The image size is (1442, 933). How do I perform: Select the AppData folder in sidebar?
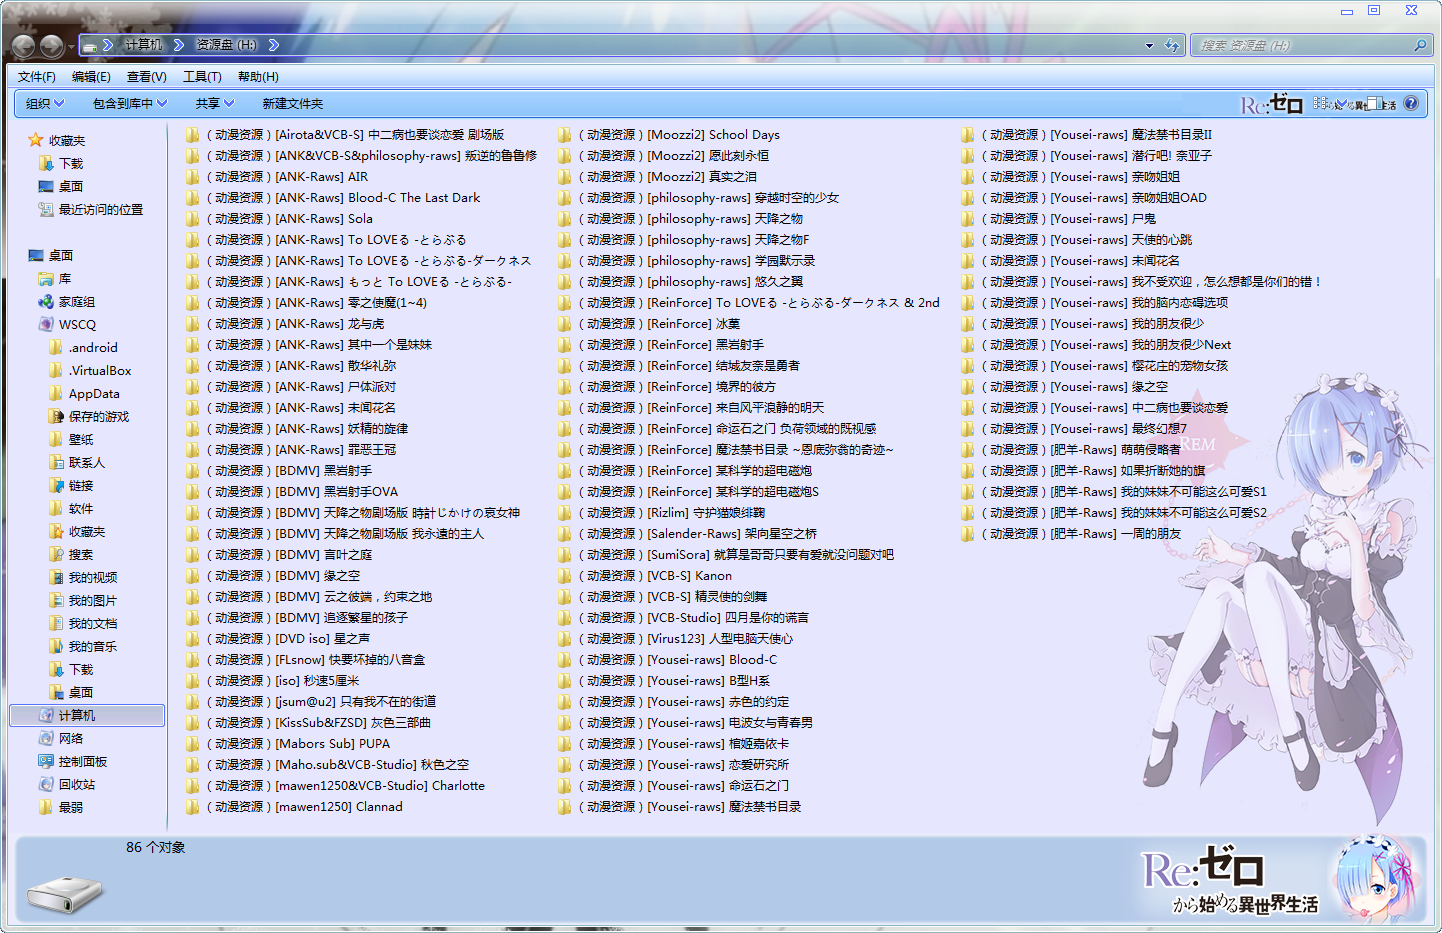[x=85, y=394]
